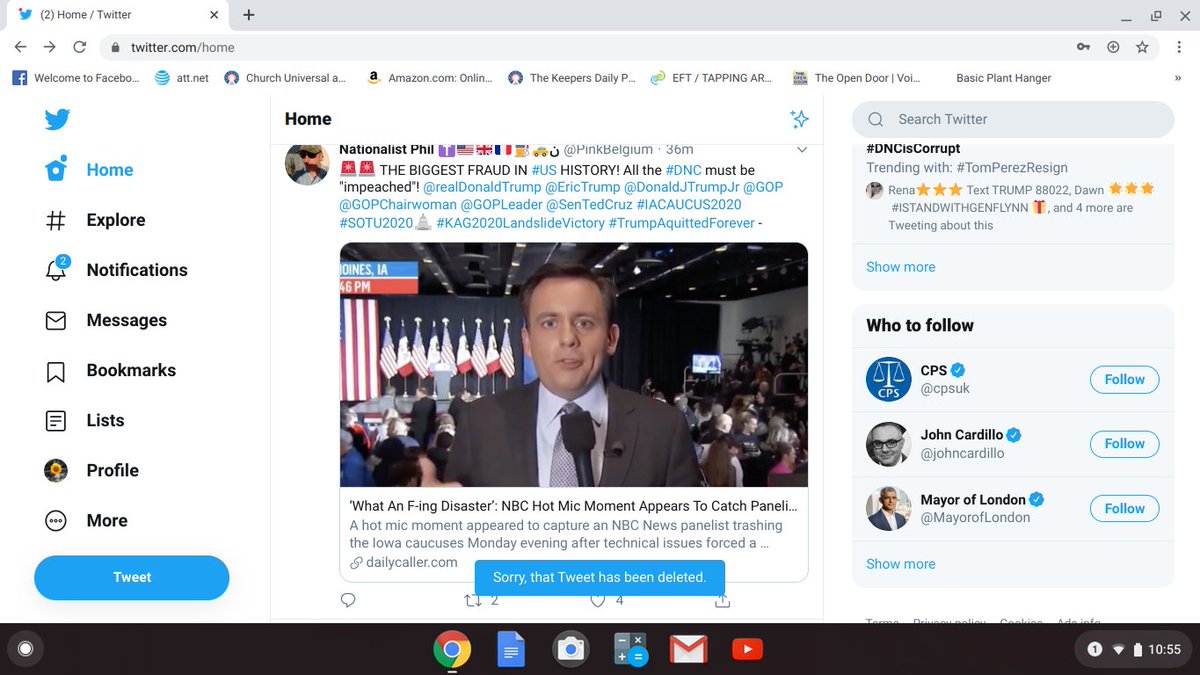
Task: Click the Twitter bird logo
Action: pyautogui.click(x=57, y=119)
